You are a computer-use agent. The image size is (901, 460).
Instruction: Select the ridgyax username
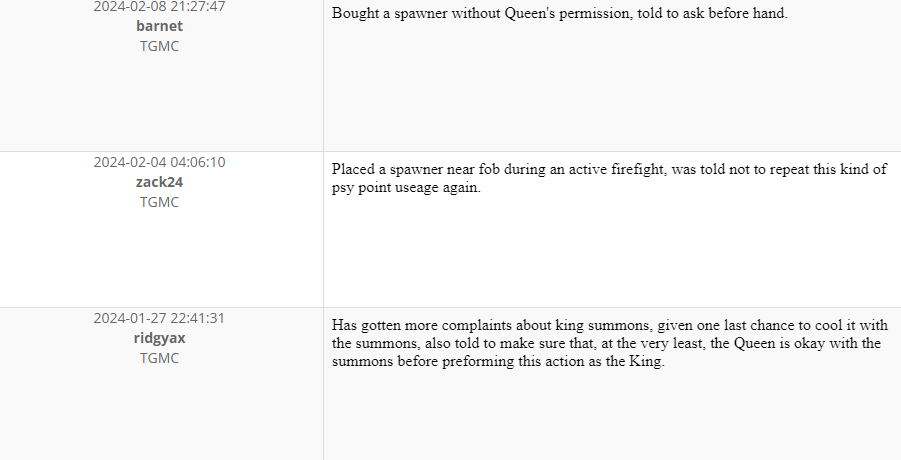pos(160,338)
